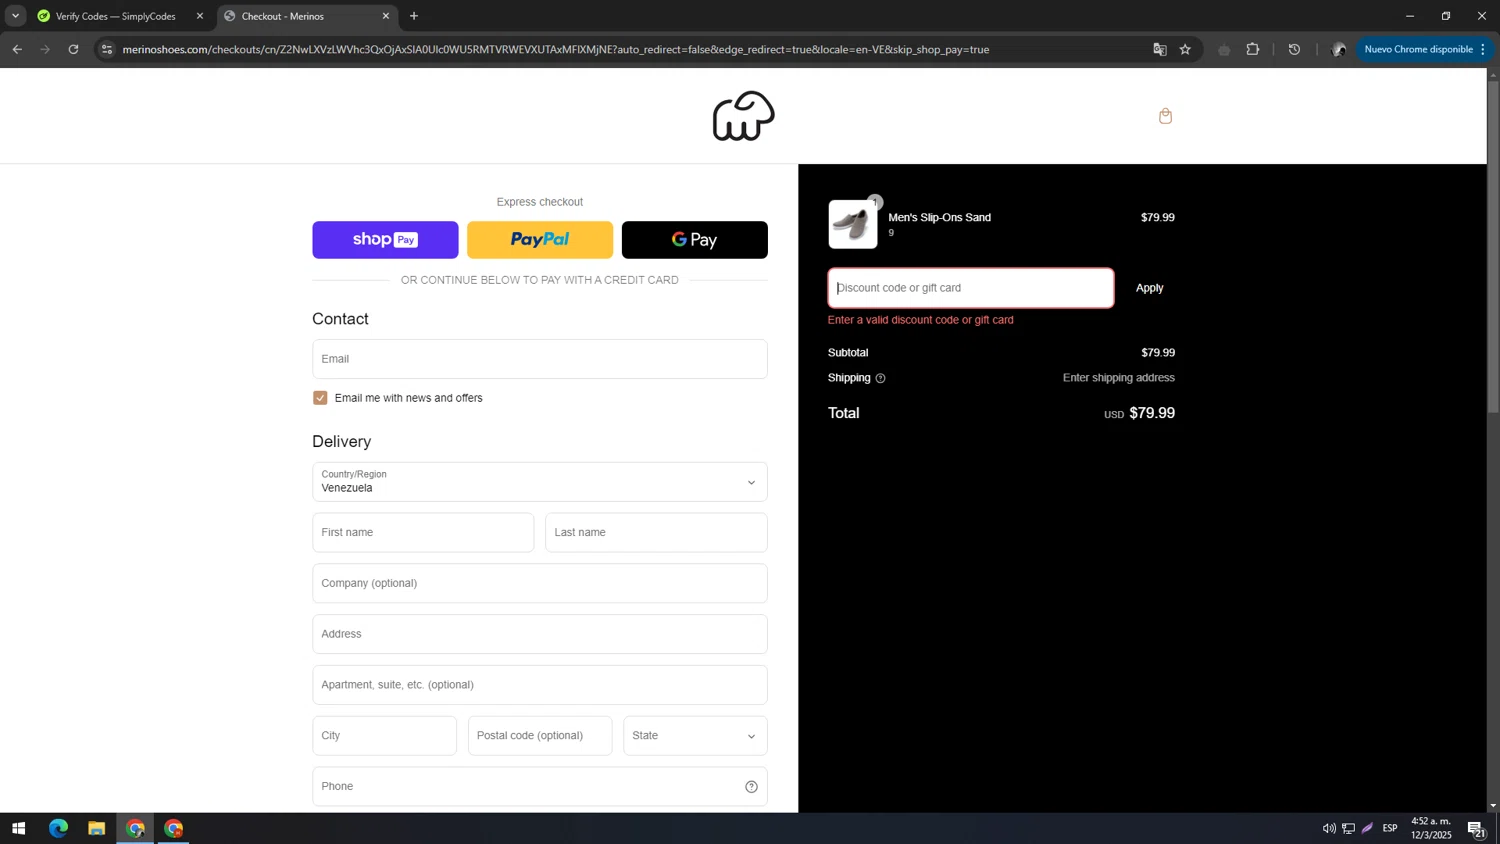The width and height of the screenshot is (1500, 844).
Task: Select Google Pay express checkout
Action: pos(695,240)
